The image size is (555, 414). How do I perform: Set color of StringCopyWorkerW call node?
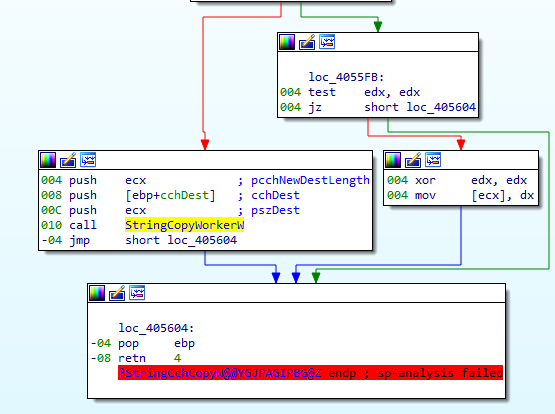click(48, 160)
